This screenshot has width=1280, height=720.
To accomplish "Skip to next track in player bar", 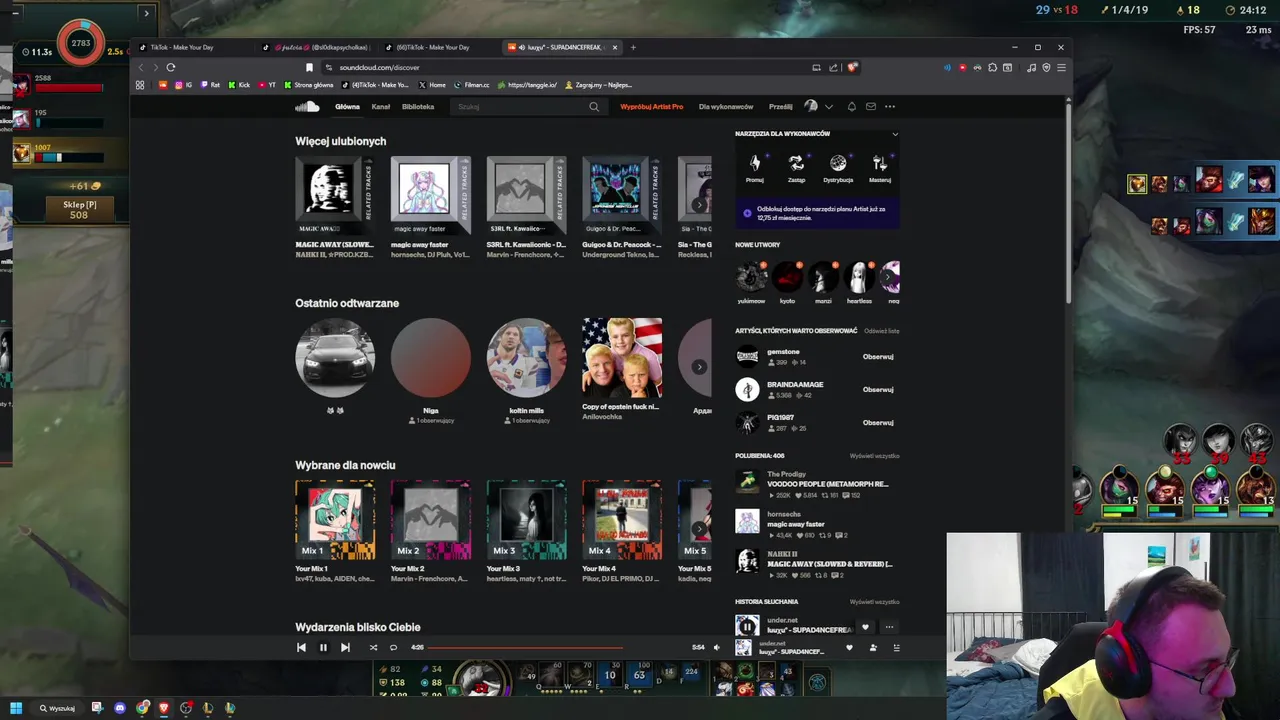I will (x=345, y=647).
